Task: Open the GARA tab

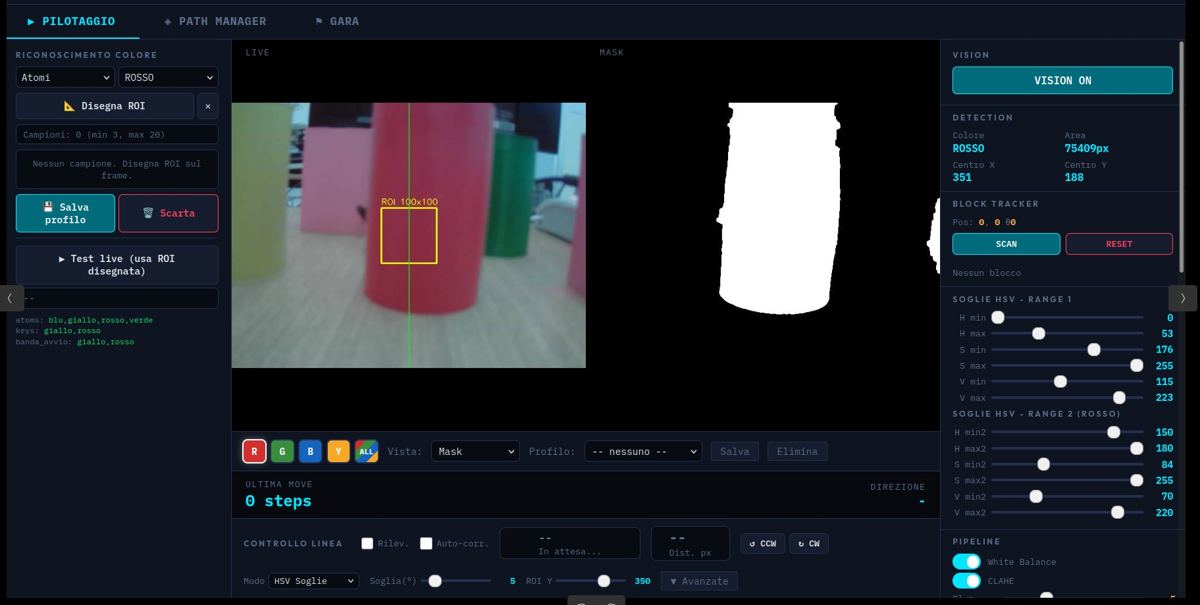Action: tap(337, 21)
